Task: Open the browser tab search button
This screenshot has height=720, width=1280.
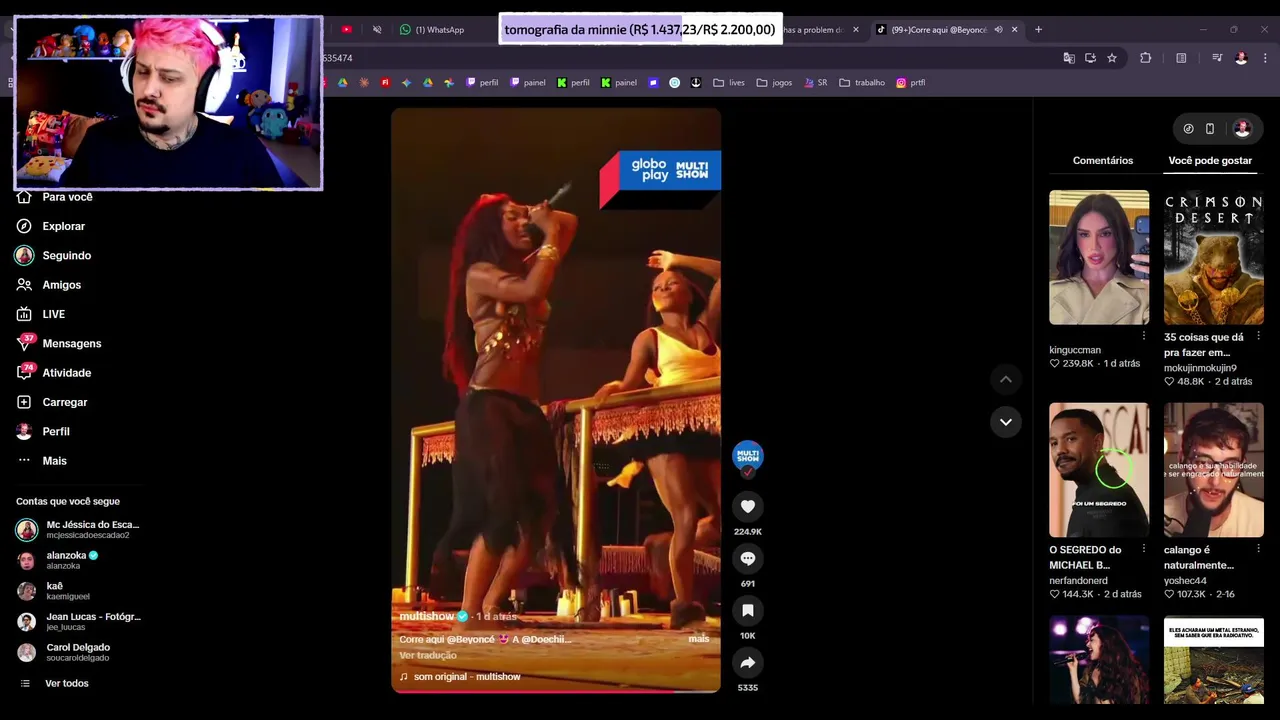Action: (9, 30)
